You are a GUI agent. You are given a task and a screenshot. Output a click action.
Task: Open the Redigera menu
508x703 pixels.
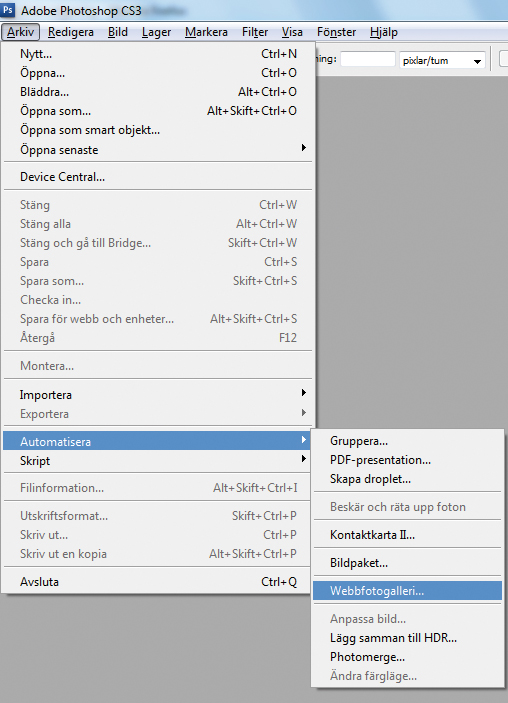pos(71,32)
